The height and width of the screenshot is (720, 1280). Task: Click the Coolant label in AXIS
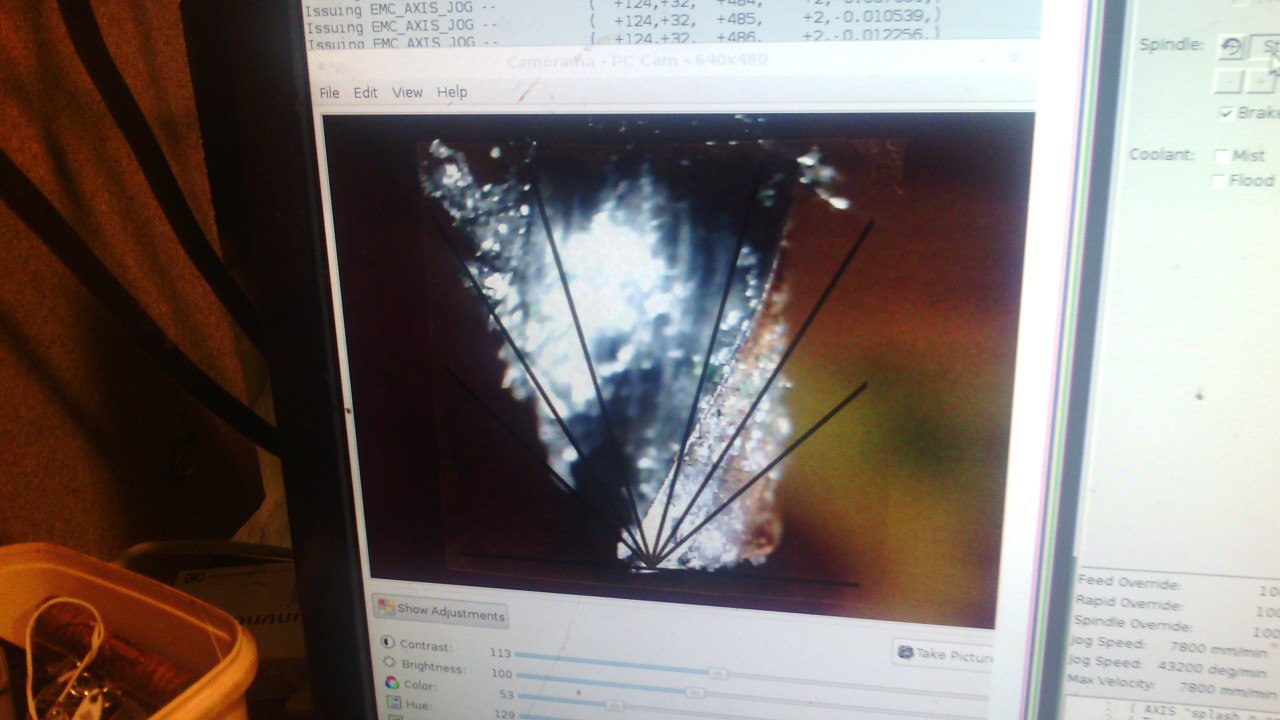(1162, 154)
